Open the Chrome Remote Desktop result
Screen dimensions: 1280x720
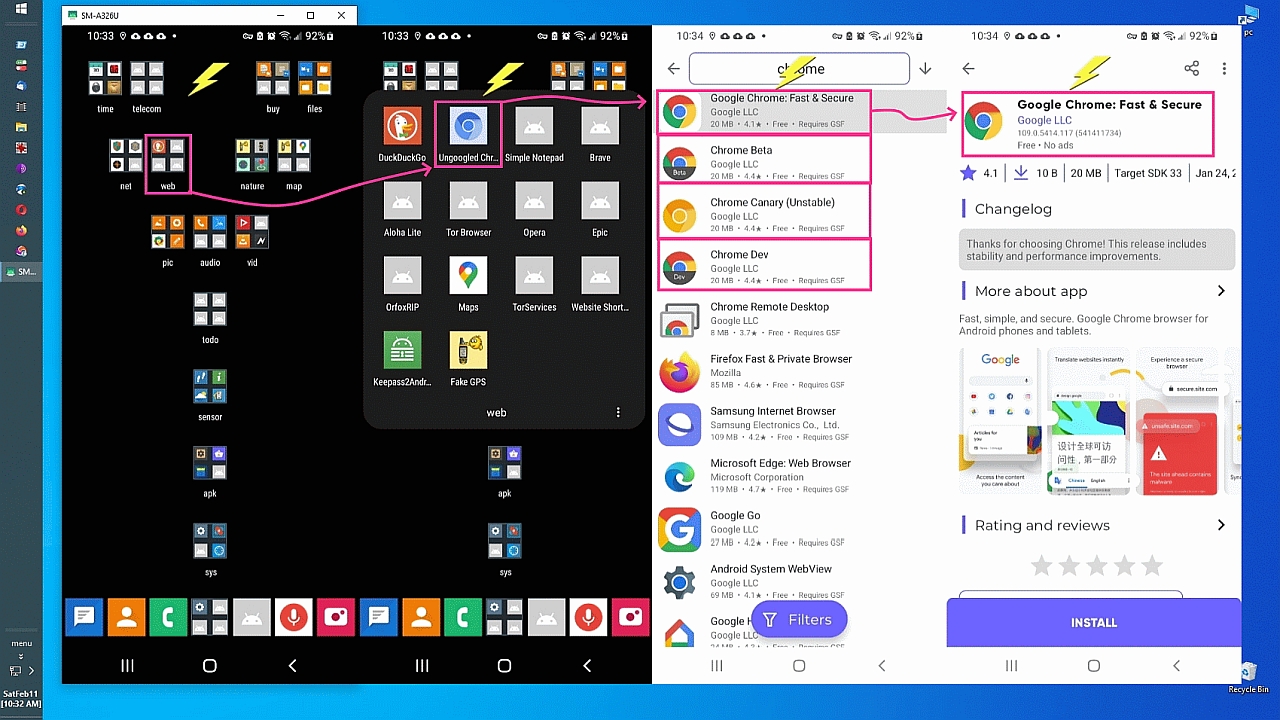(800, 320)
